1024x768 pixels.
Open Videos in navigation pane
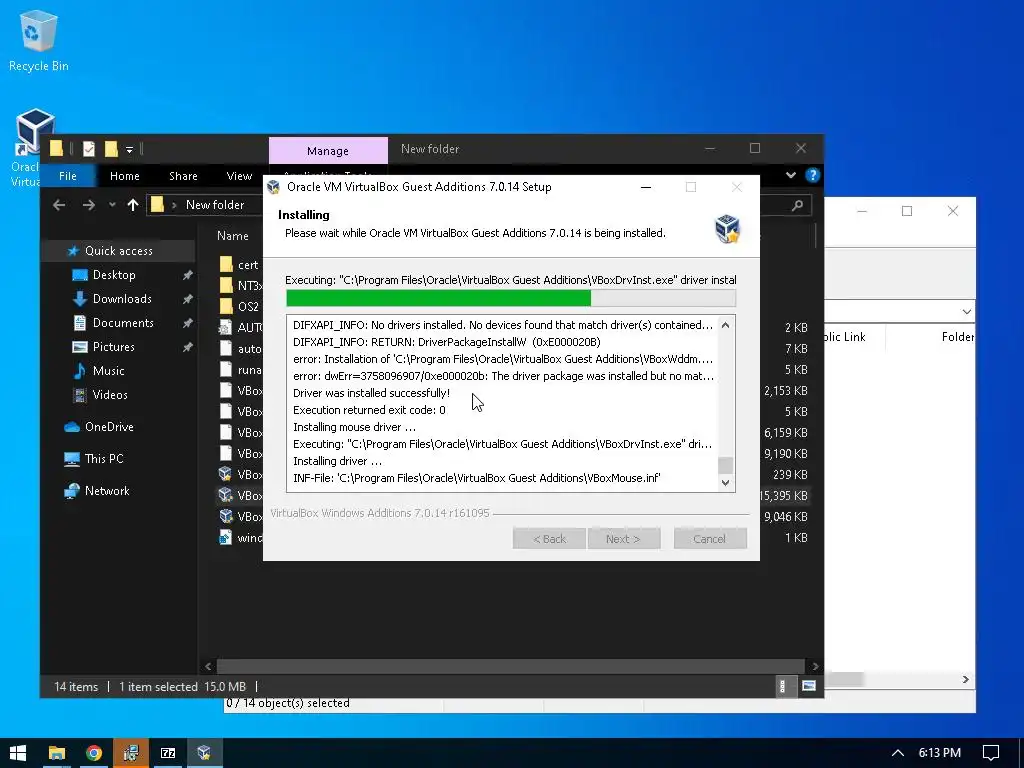pos(110,395)
